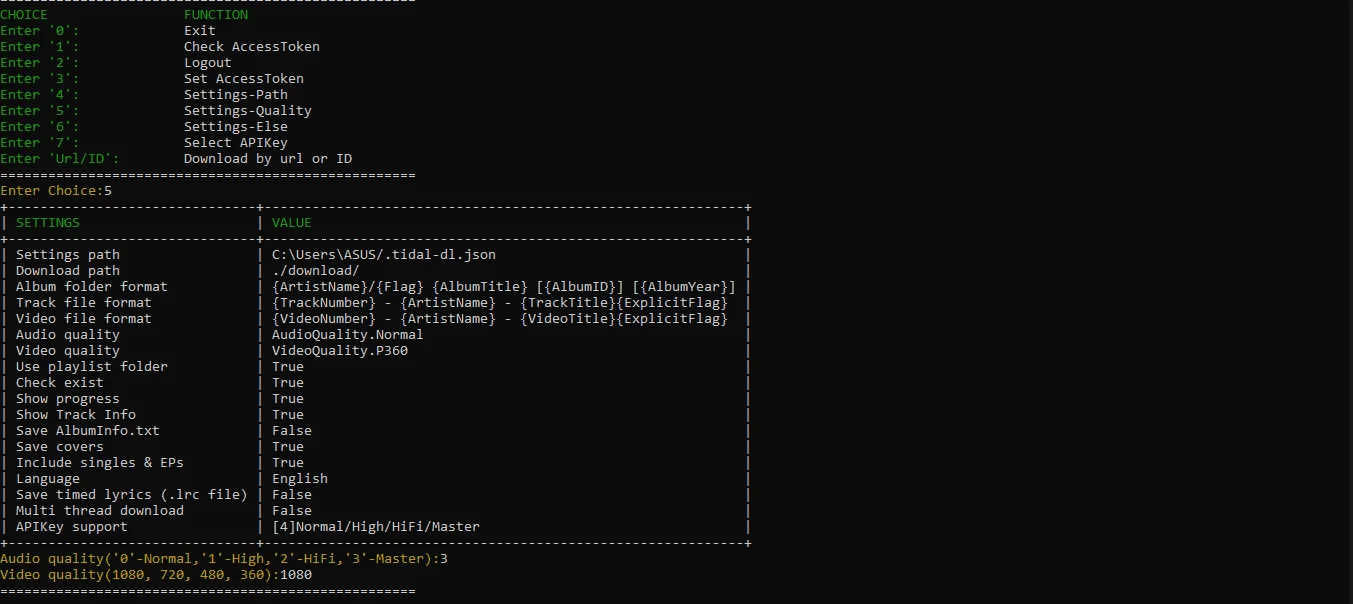
Task: Click the 'Video quality' row label
Action: click(68, 351)
